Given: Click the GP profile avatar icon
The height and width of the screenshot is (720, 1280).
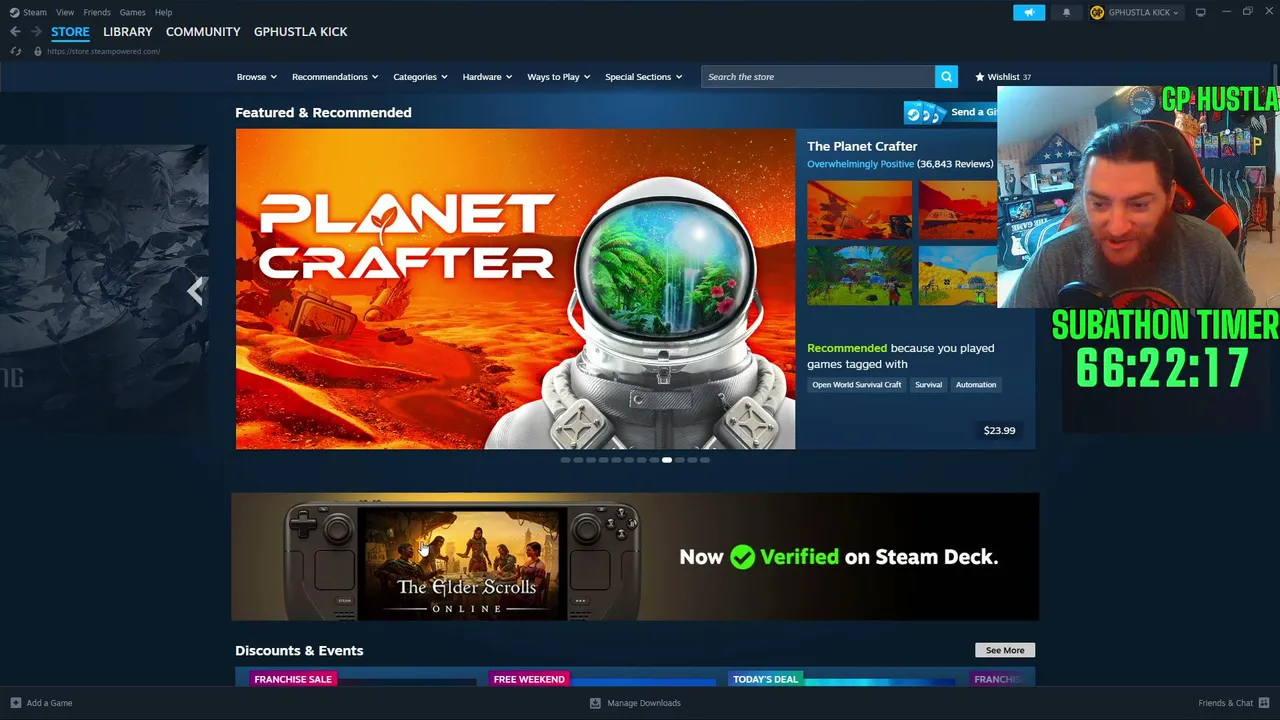Looking at the screenshot, I should [1097, 12].
